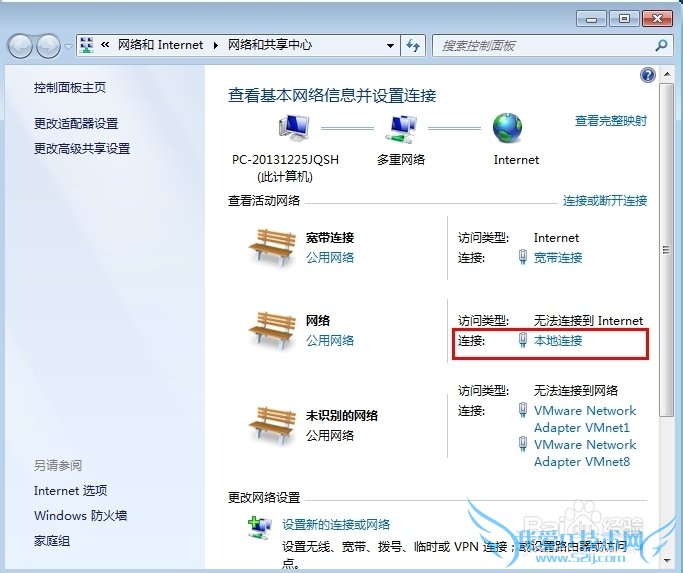Open the recent pages dropdown beside forward button

[x=68, y=46]
